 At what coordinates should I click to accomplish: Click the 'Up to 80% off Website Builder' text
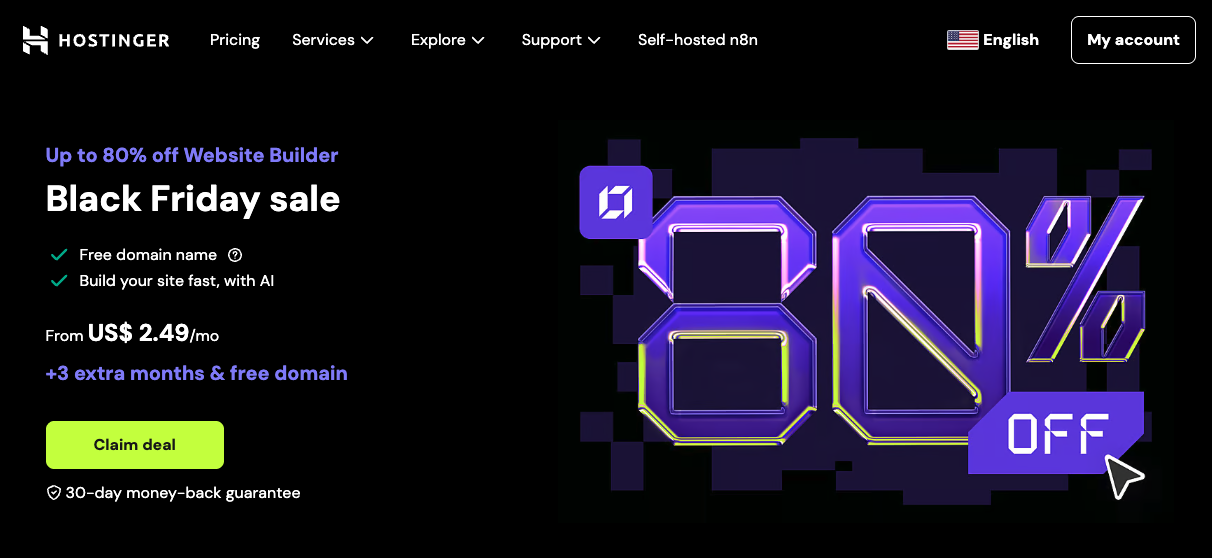(192, 155)
